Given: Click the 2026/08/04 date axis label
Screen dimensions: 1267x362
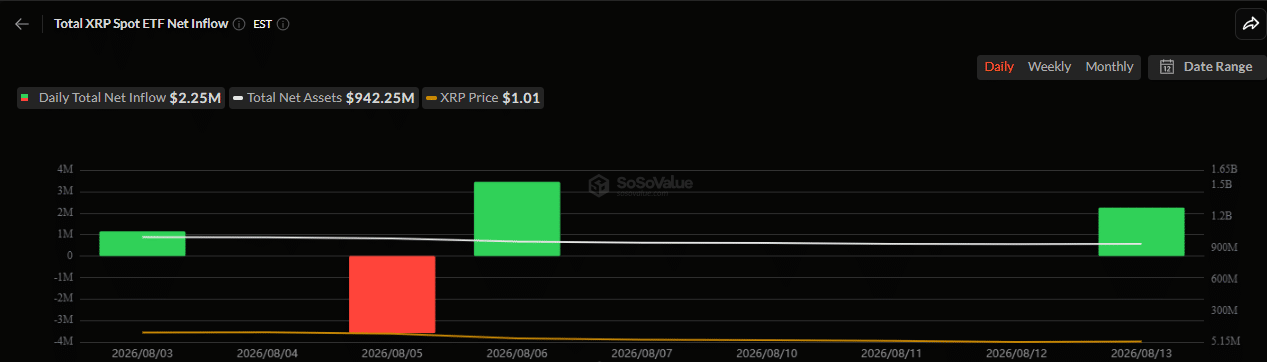Looking at the screenshot, I should (267, 353).
